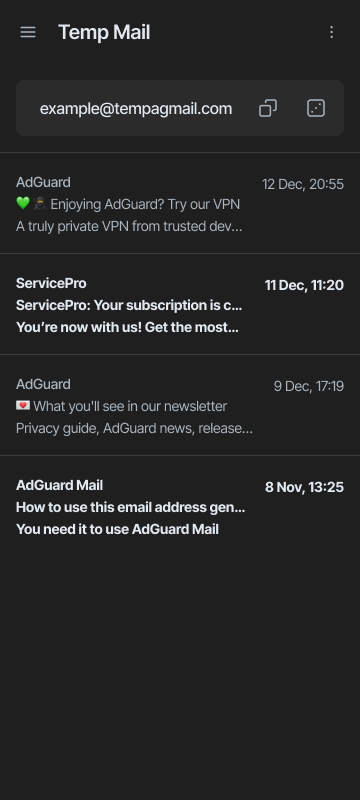This screenshot has width=360, height=800.
Task: Click "Privacy guide, AdGuard news" preview text
Action: (106, 429)
